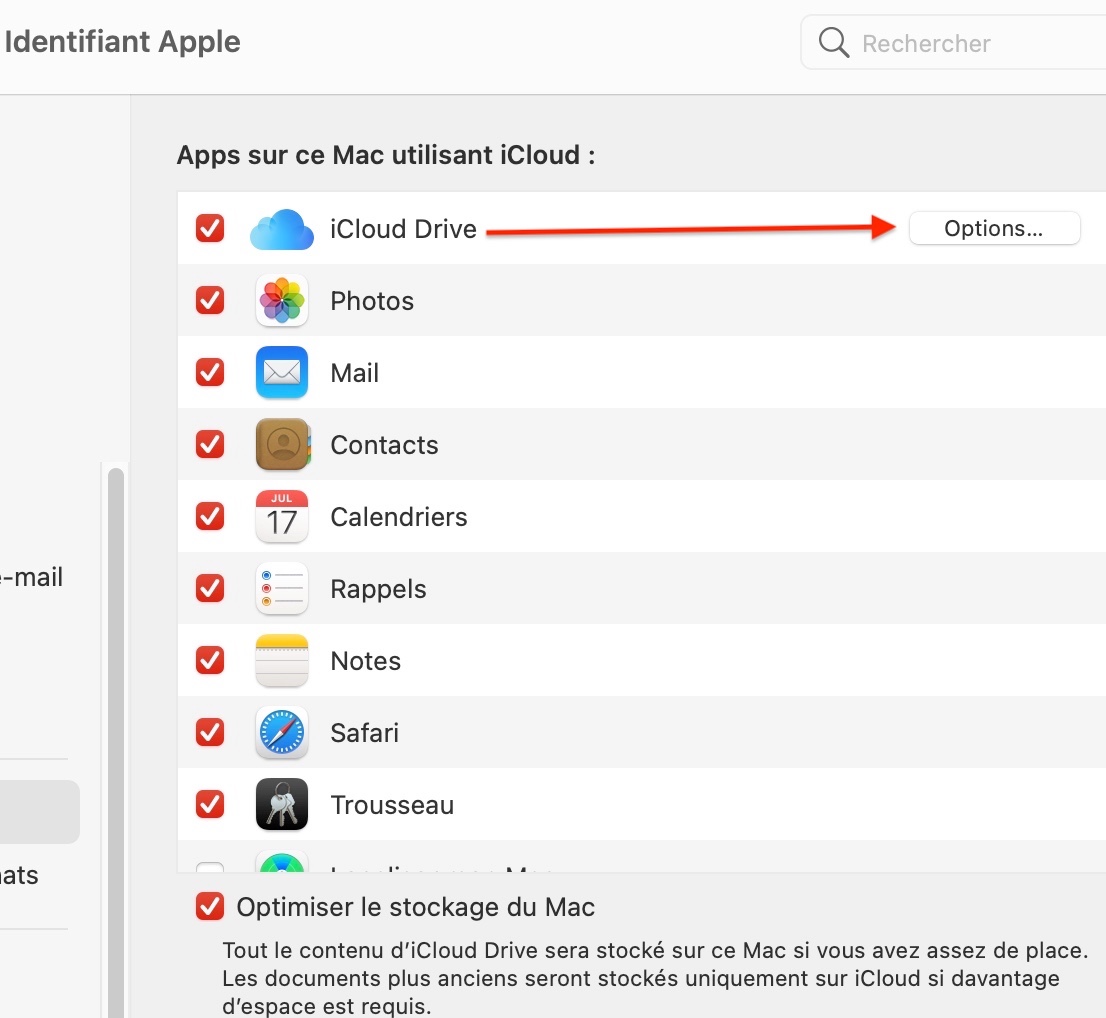
Task: Select the Safari compass icon
Action: [281, 733]
